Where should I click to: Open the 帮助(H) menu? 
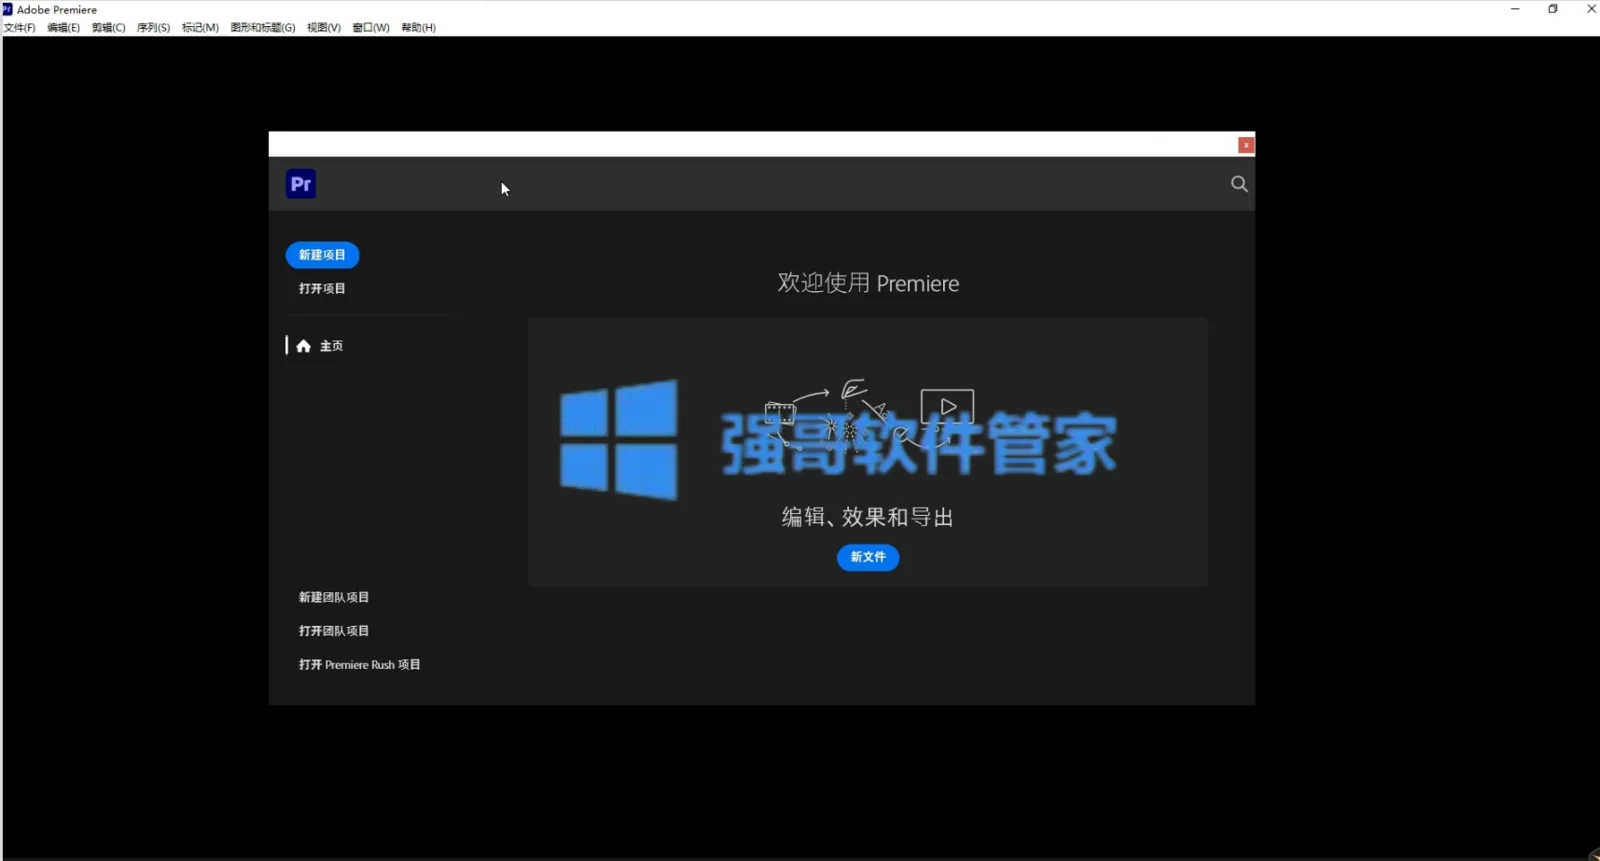[x=419, y=28]
